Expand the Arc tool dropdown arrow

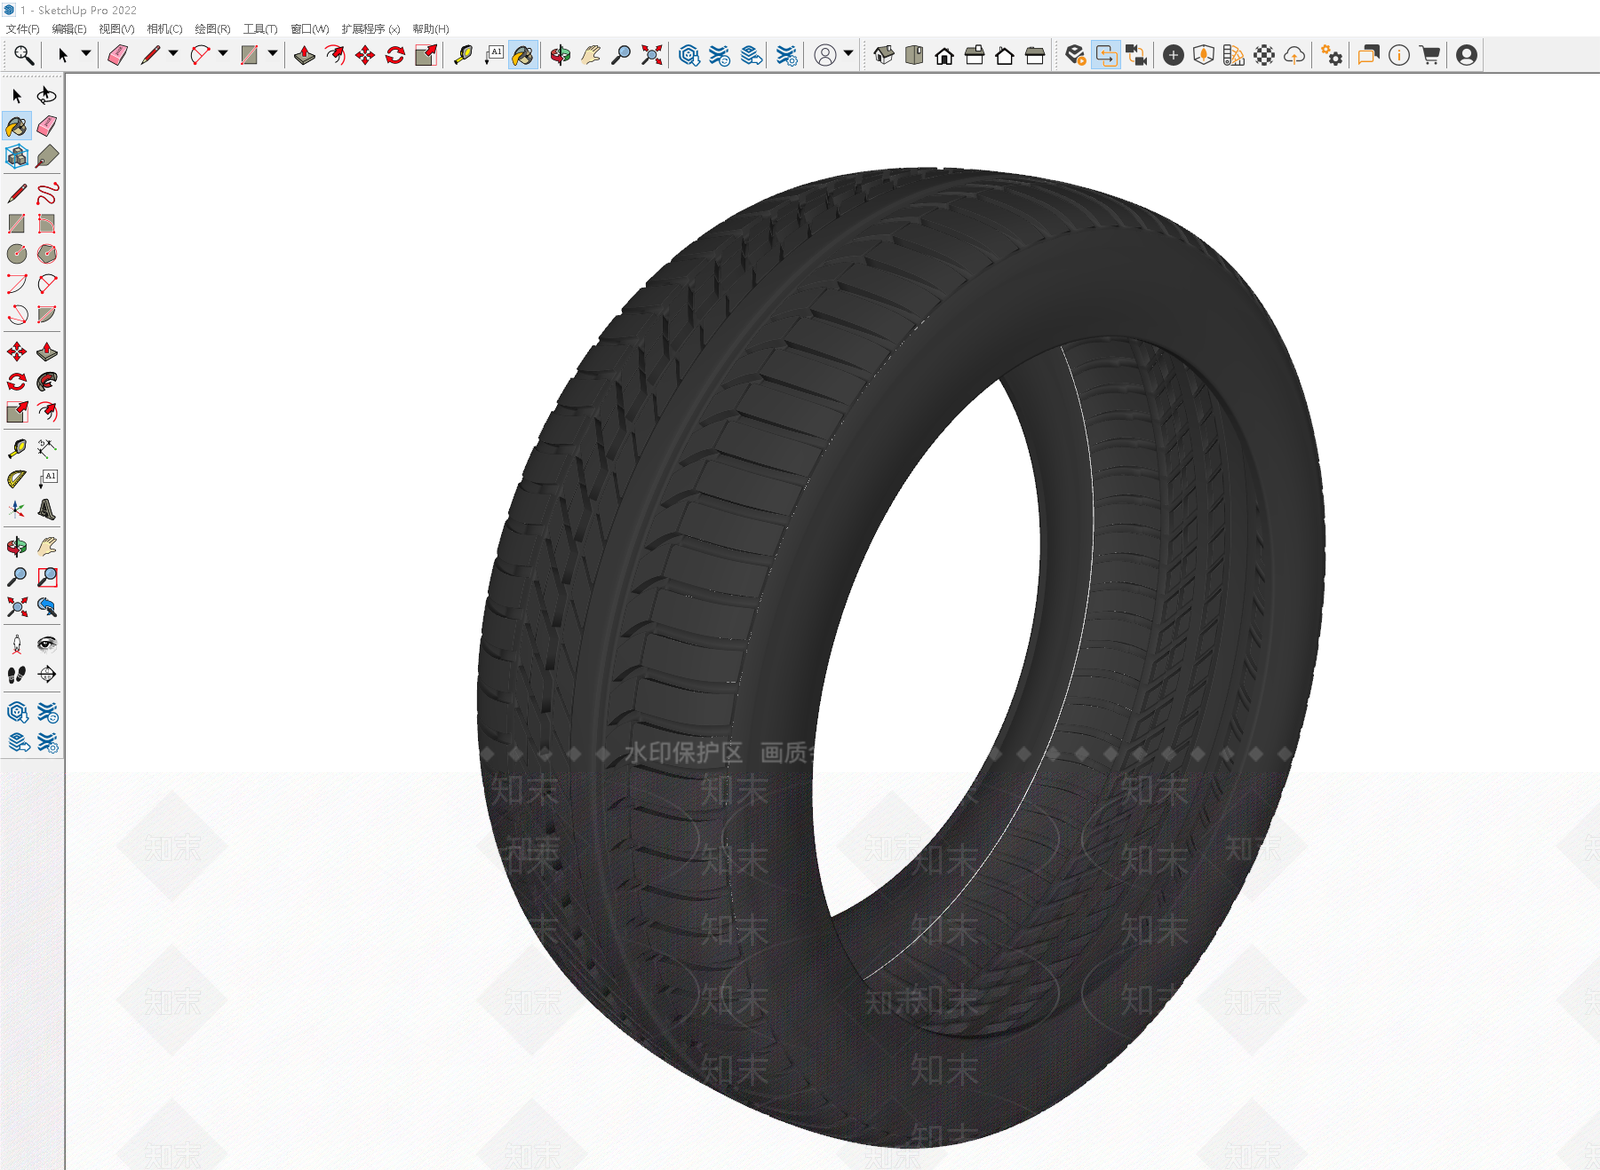click(223, 54)
